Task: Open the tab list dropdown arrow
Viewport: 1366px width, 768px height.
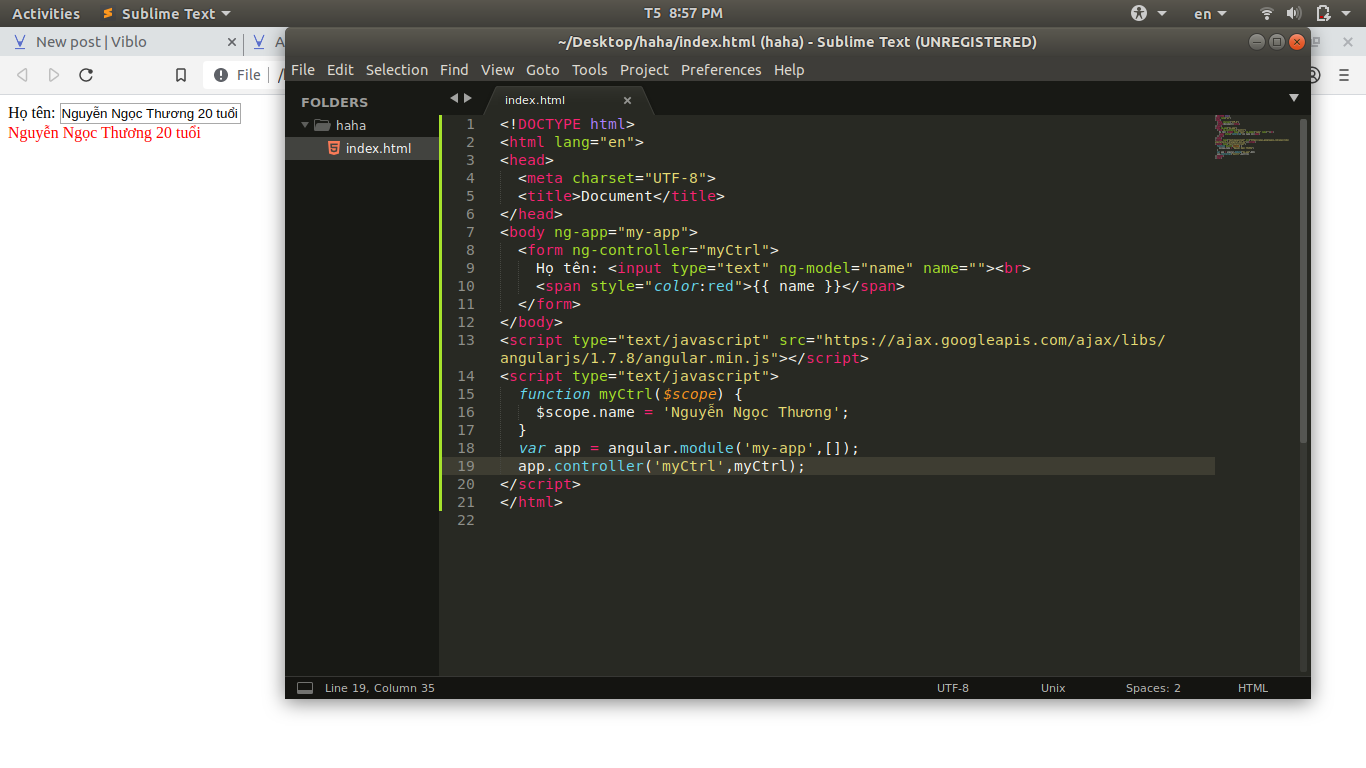Action: pos(1293,98)
